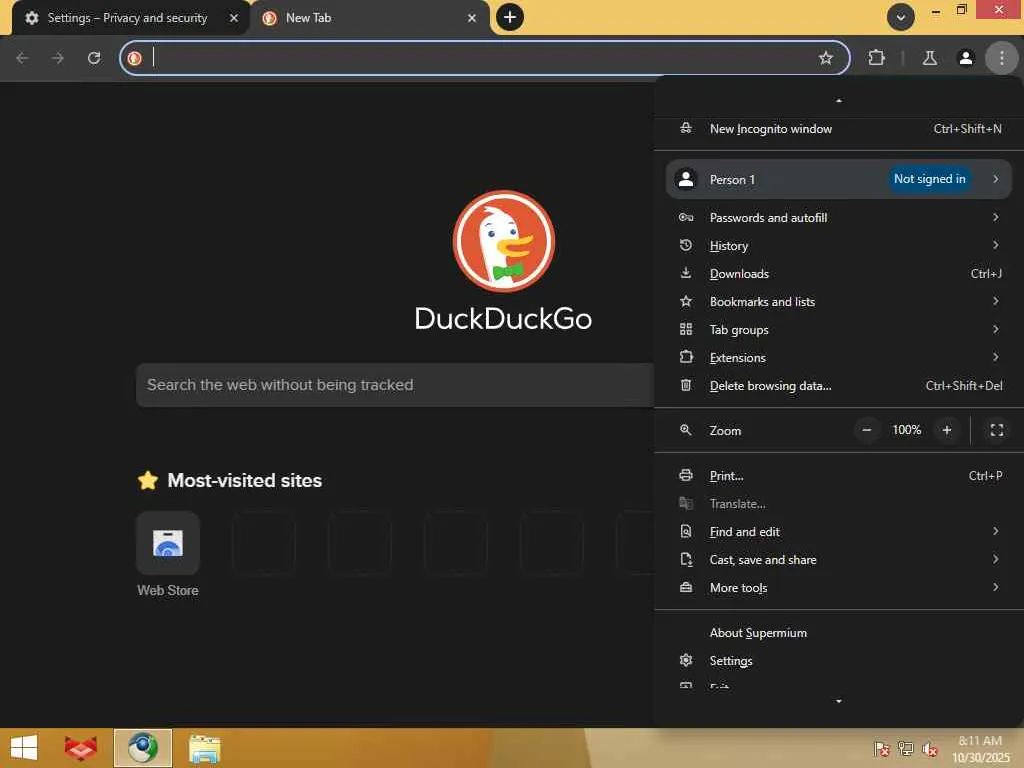Click the Not signed in badge
Image resolution: width=1024 pixels, height=768 pixels.
929,179
